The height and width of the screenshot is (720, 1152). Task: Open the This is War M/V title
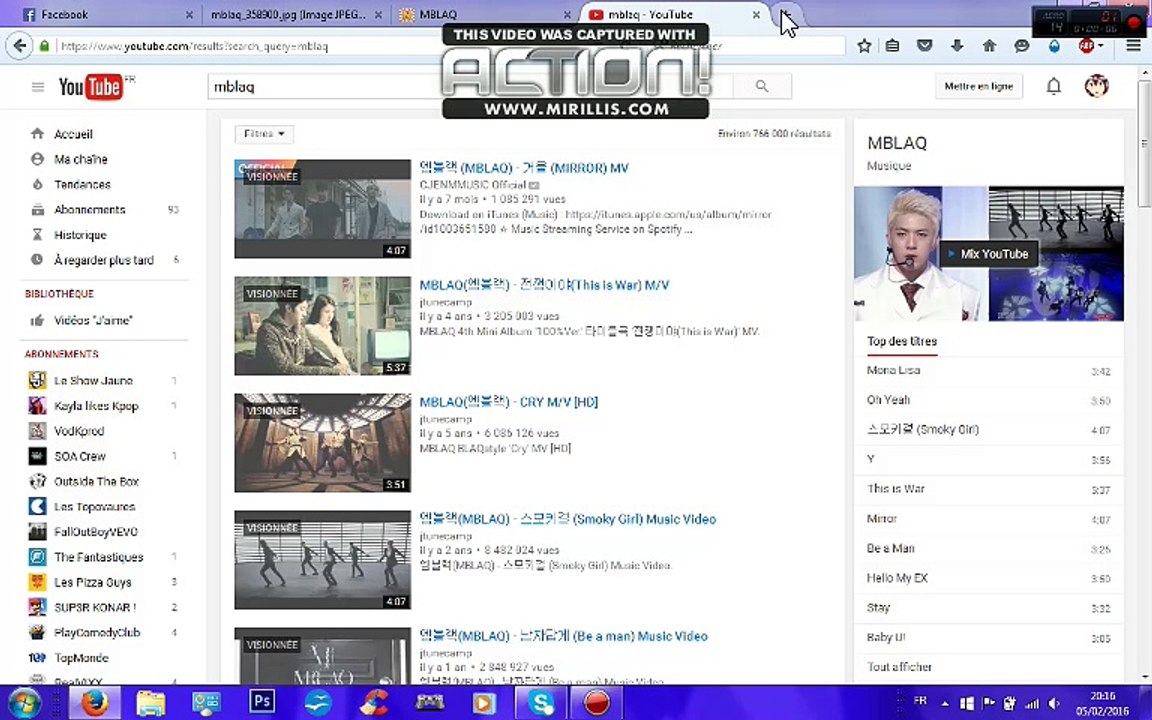tap(544, 284)
